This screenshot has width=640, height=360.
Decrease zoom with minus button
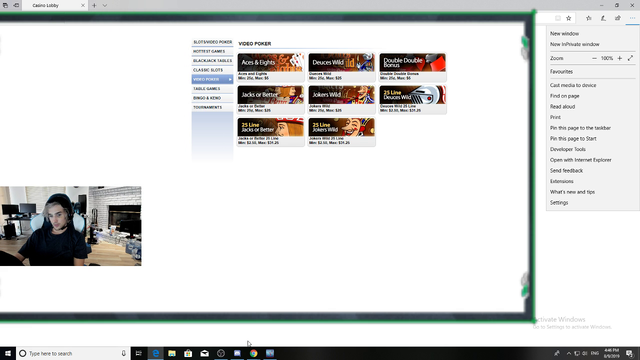594,58
